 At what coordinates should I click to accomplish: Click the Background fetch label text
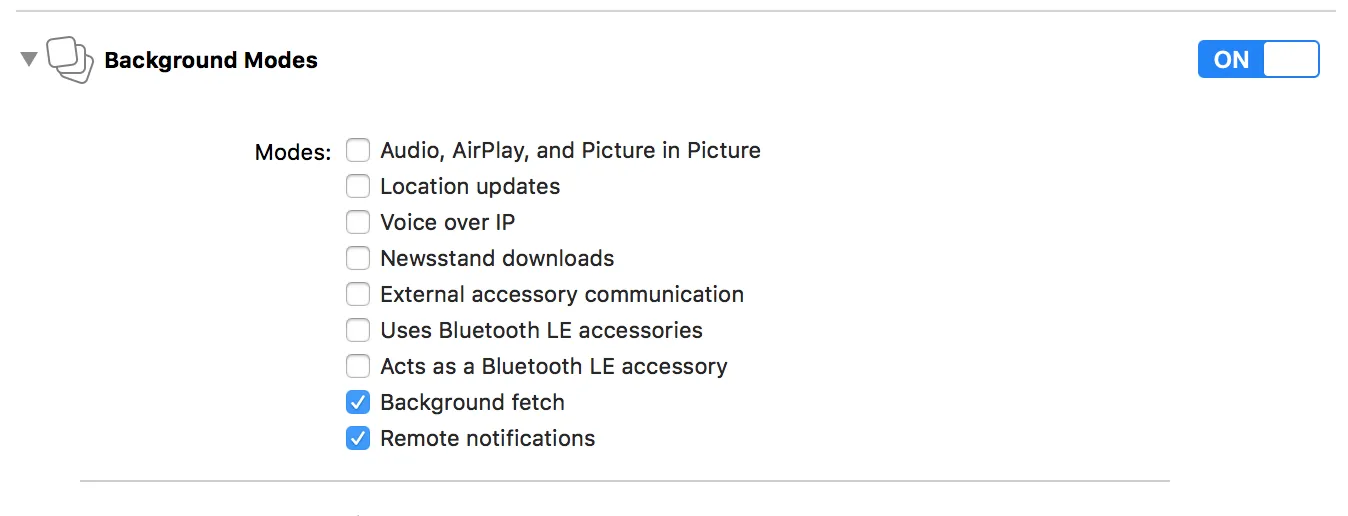[472, 402]
